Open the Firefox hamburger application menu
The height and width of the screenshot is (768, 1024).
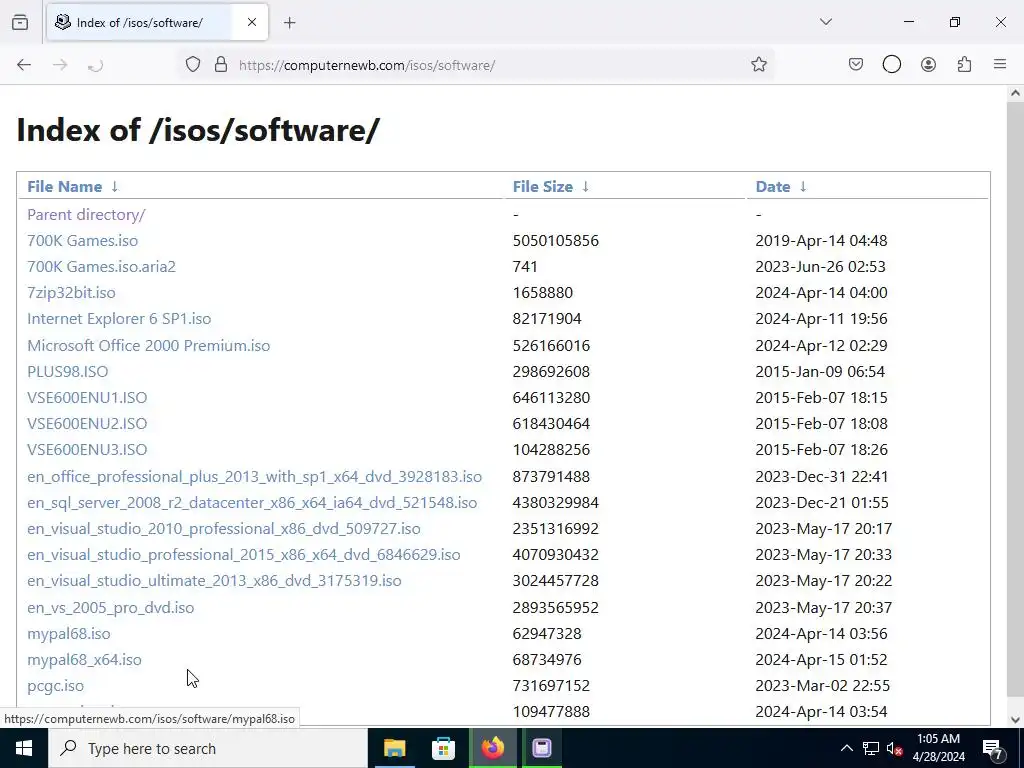[x=1000, y=64]
